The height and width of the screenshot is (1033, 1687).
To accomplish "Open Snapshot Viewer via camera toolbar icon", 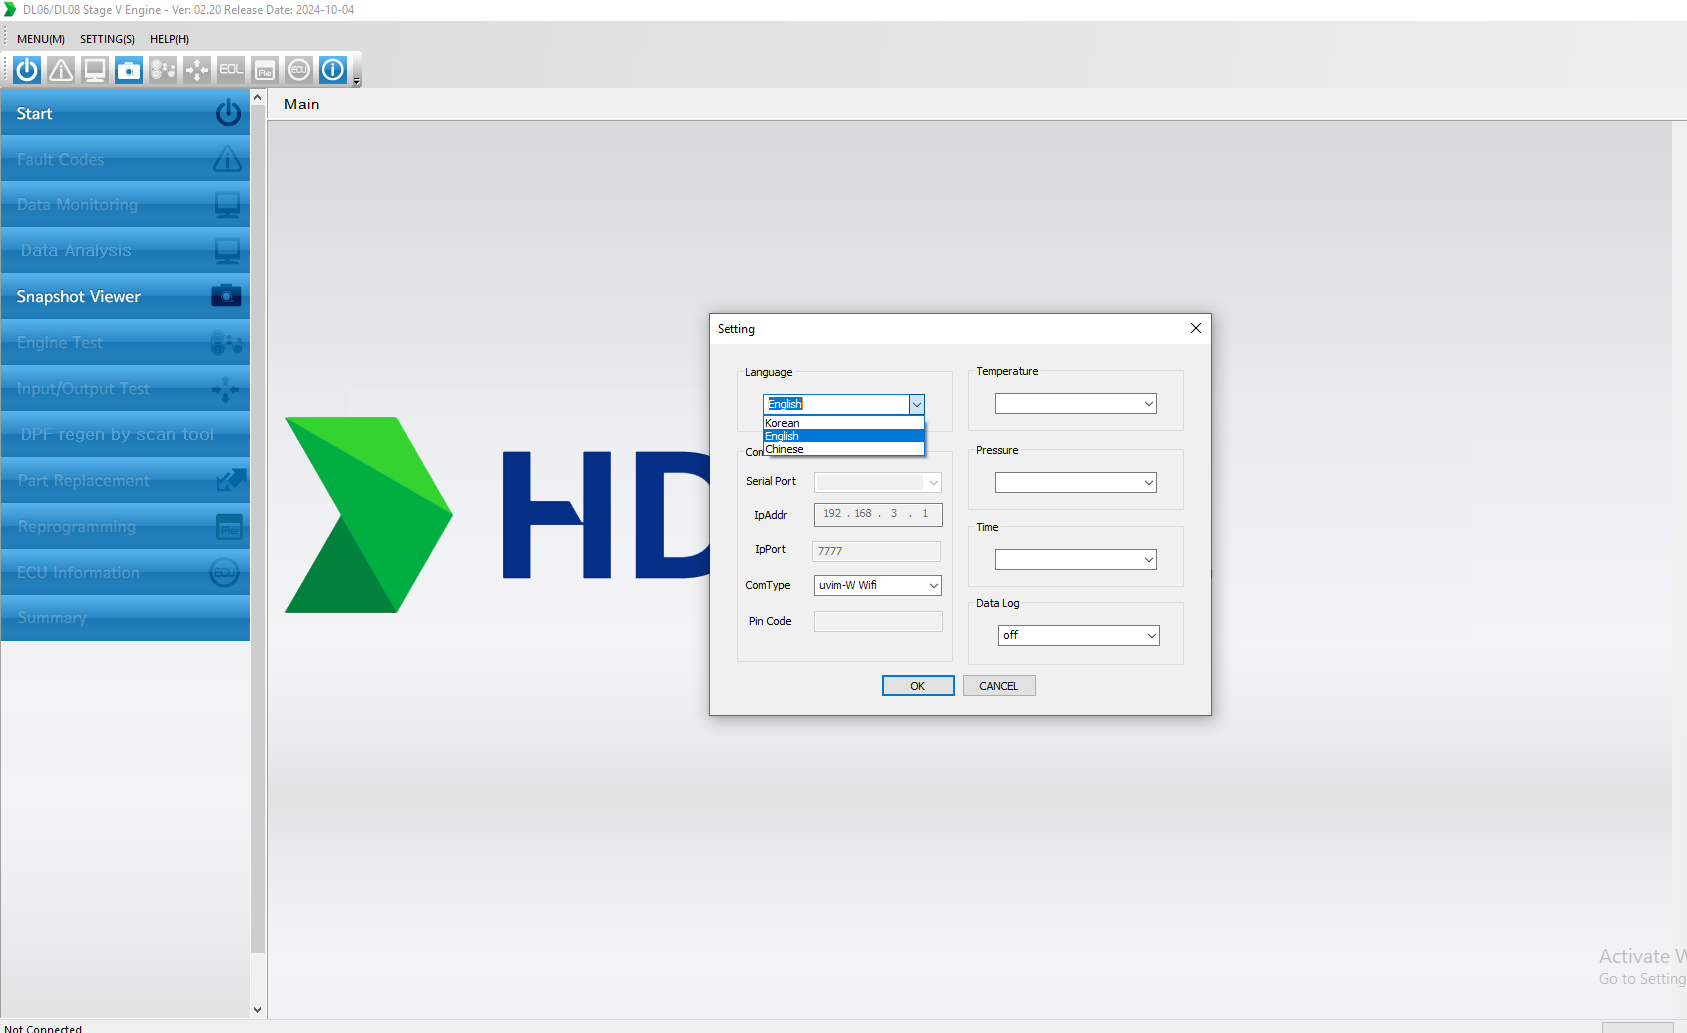I will [129, 70].
